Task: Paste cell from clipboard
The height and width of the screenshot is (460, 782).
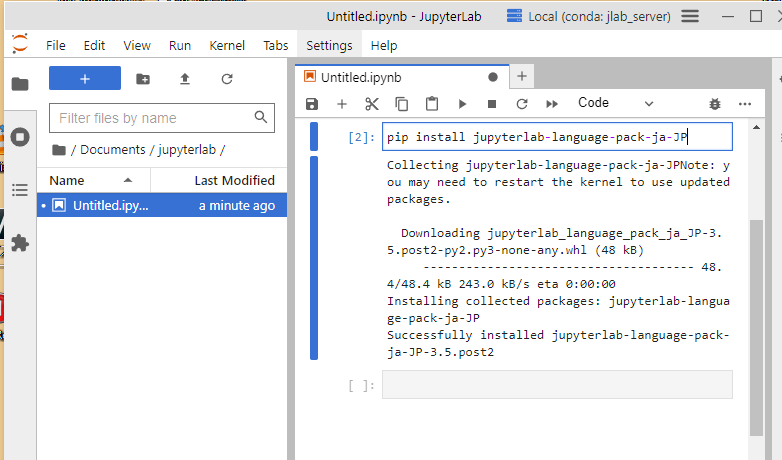Action: pyautogui.click(x=431, y=104)
